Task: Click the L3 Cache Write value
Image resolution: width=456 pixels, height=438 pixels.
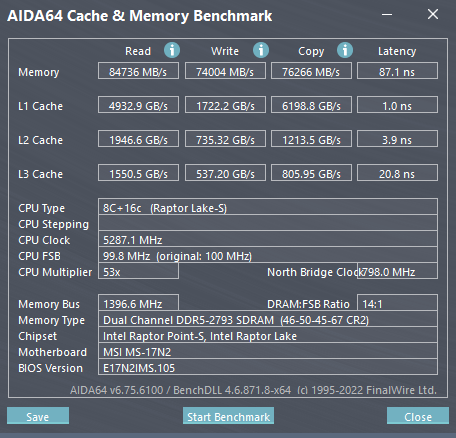Action: [x=225, y=173]
